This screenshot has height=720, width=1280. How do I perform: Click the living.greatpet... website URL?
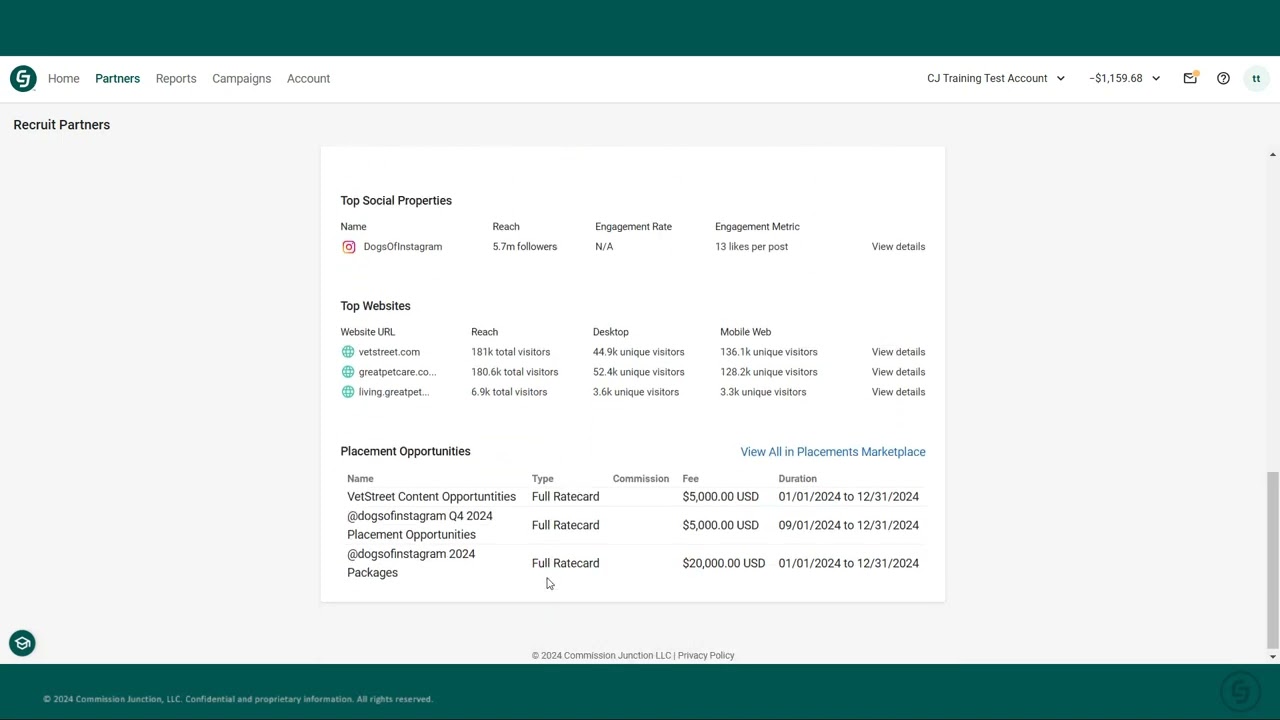pos(394,392)
